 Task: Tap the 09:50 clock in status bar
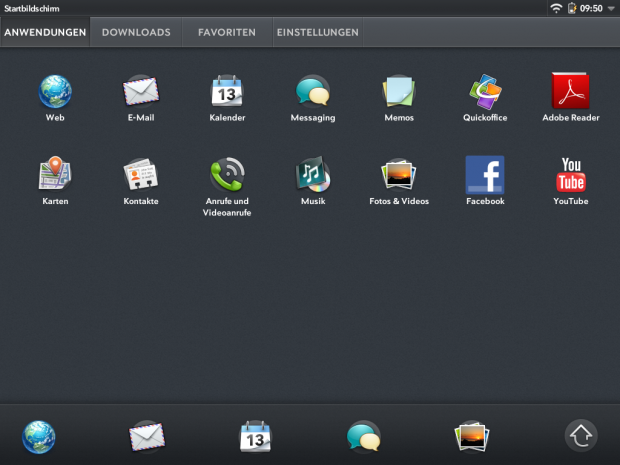click(x=592, y=8)
